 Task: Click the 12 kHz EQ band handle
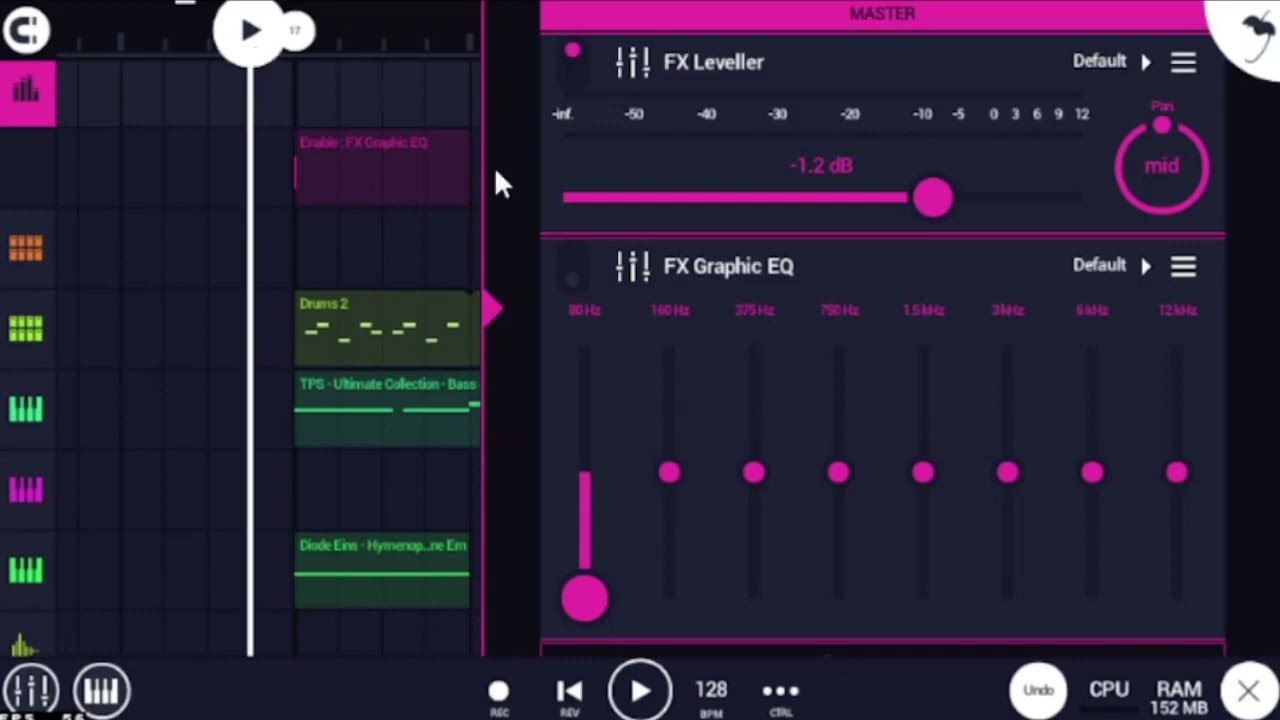pyautogui.click(x=1176, y=472)
